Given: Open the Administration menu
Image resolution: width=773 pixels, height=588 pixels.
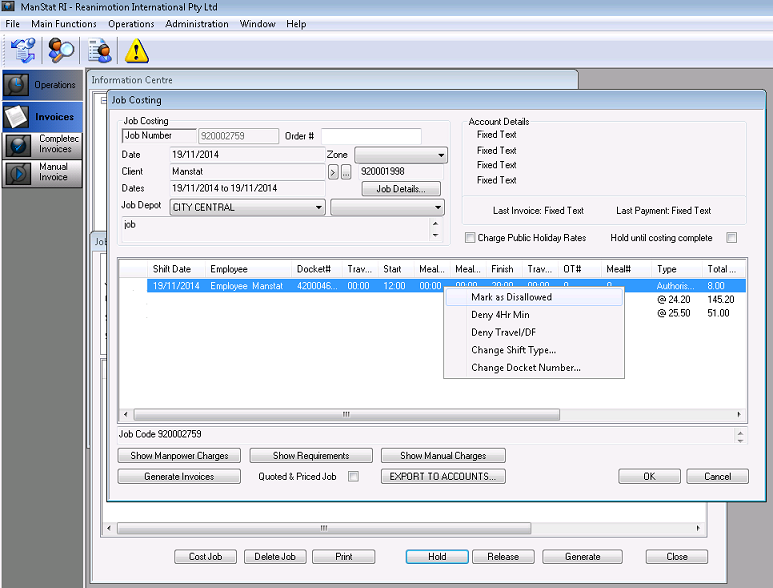Looking at the screenshot, I should 197,24.
